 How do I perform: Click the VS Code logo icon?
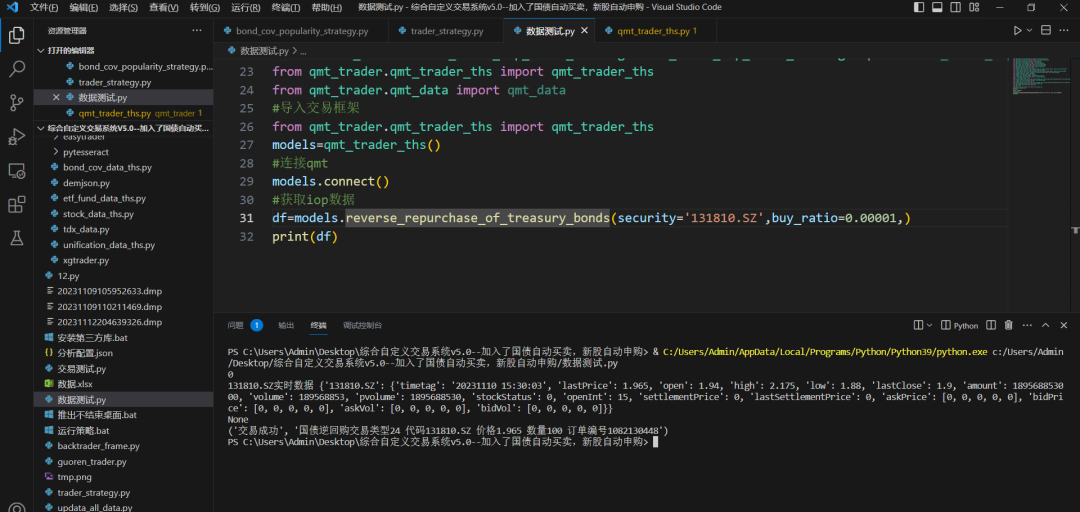tap(12, 8)
